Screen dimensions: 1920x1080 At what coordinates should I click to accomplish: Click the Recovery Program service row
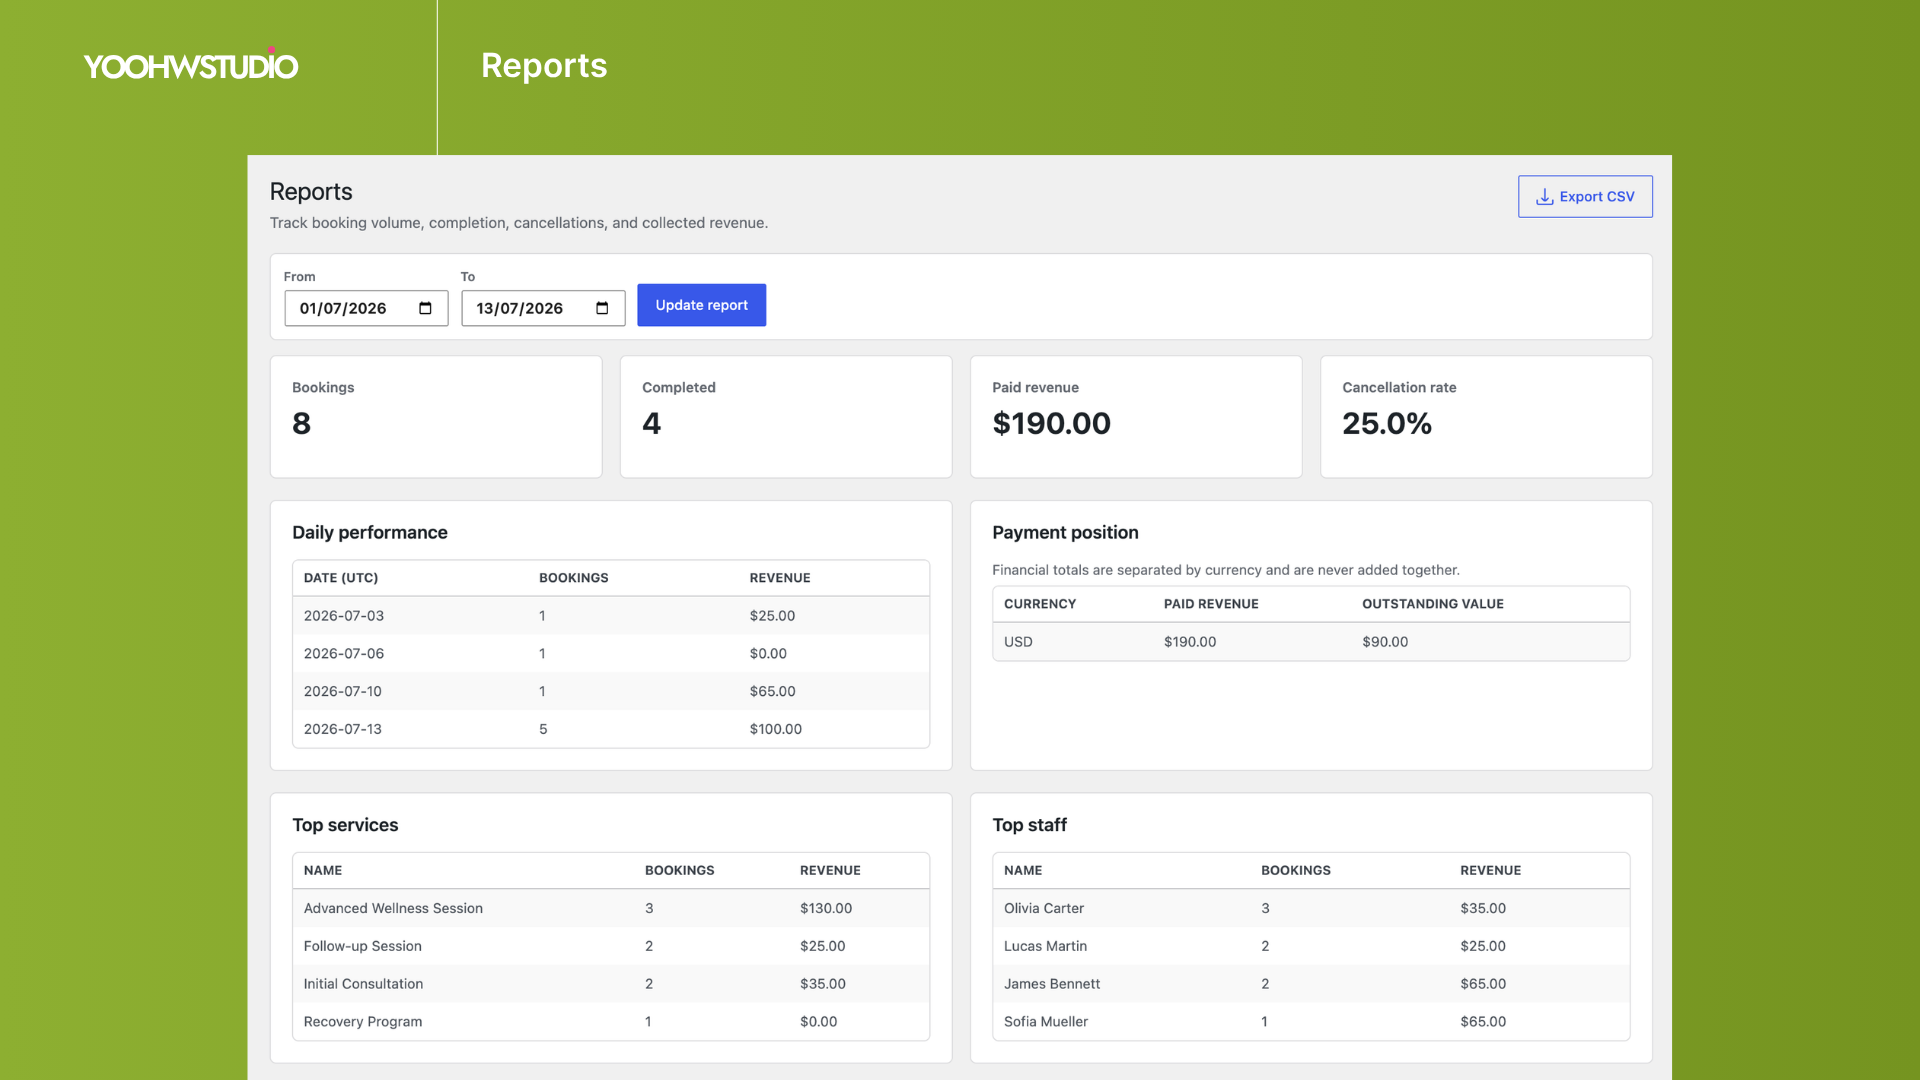(611, 1022)
